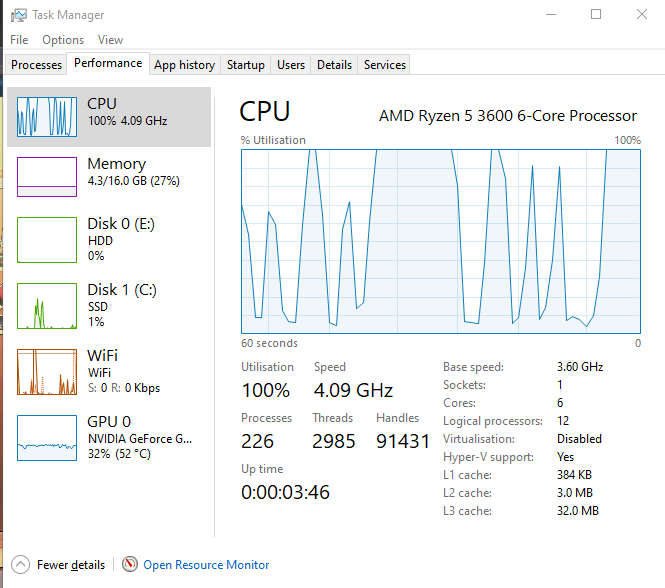The image size is (665, 588).
Task: Go to the Startup tab
Action: [245, 65]
